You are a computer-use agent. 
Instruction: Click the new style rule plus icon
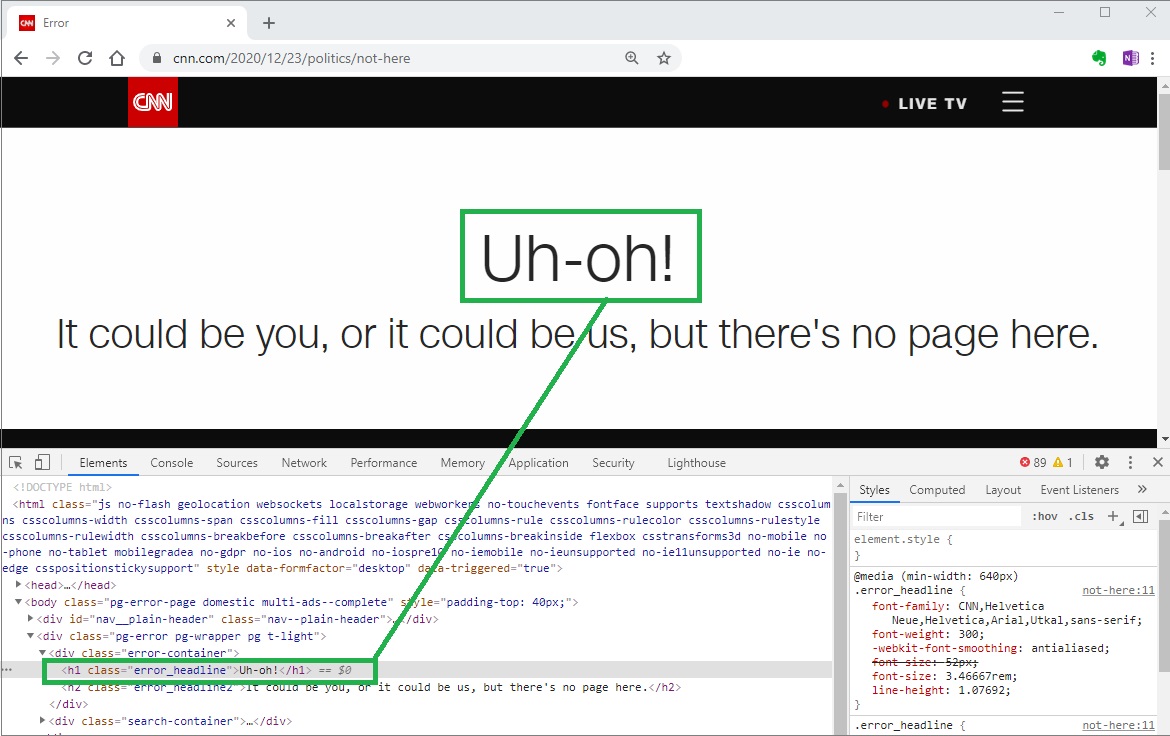[1113, 516]
